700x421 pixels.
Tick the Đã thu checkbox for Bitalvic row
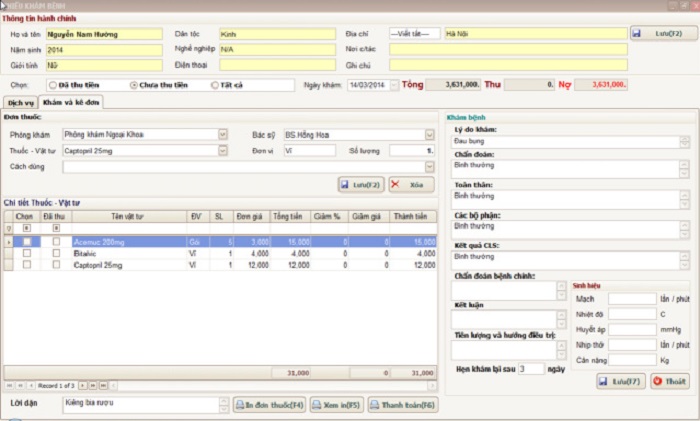coord(56,254)
